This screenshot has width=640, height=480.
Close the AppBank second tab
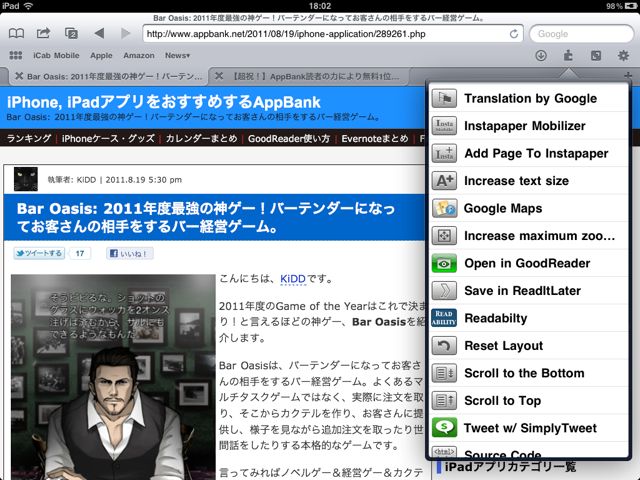point(219,76)
